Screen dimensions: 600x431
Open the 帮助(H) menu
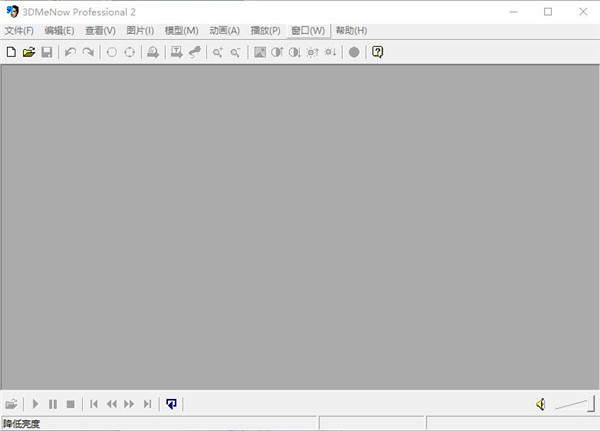351,31
